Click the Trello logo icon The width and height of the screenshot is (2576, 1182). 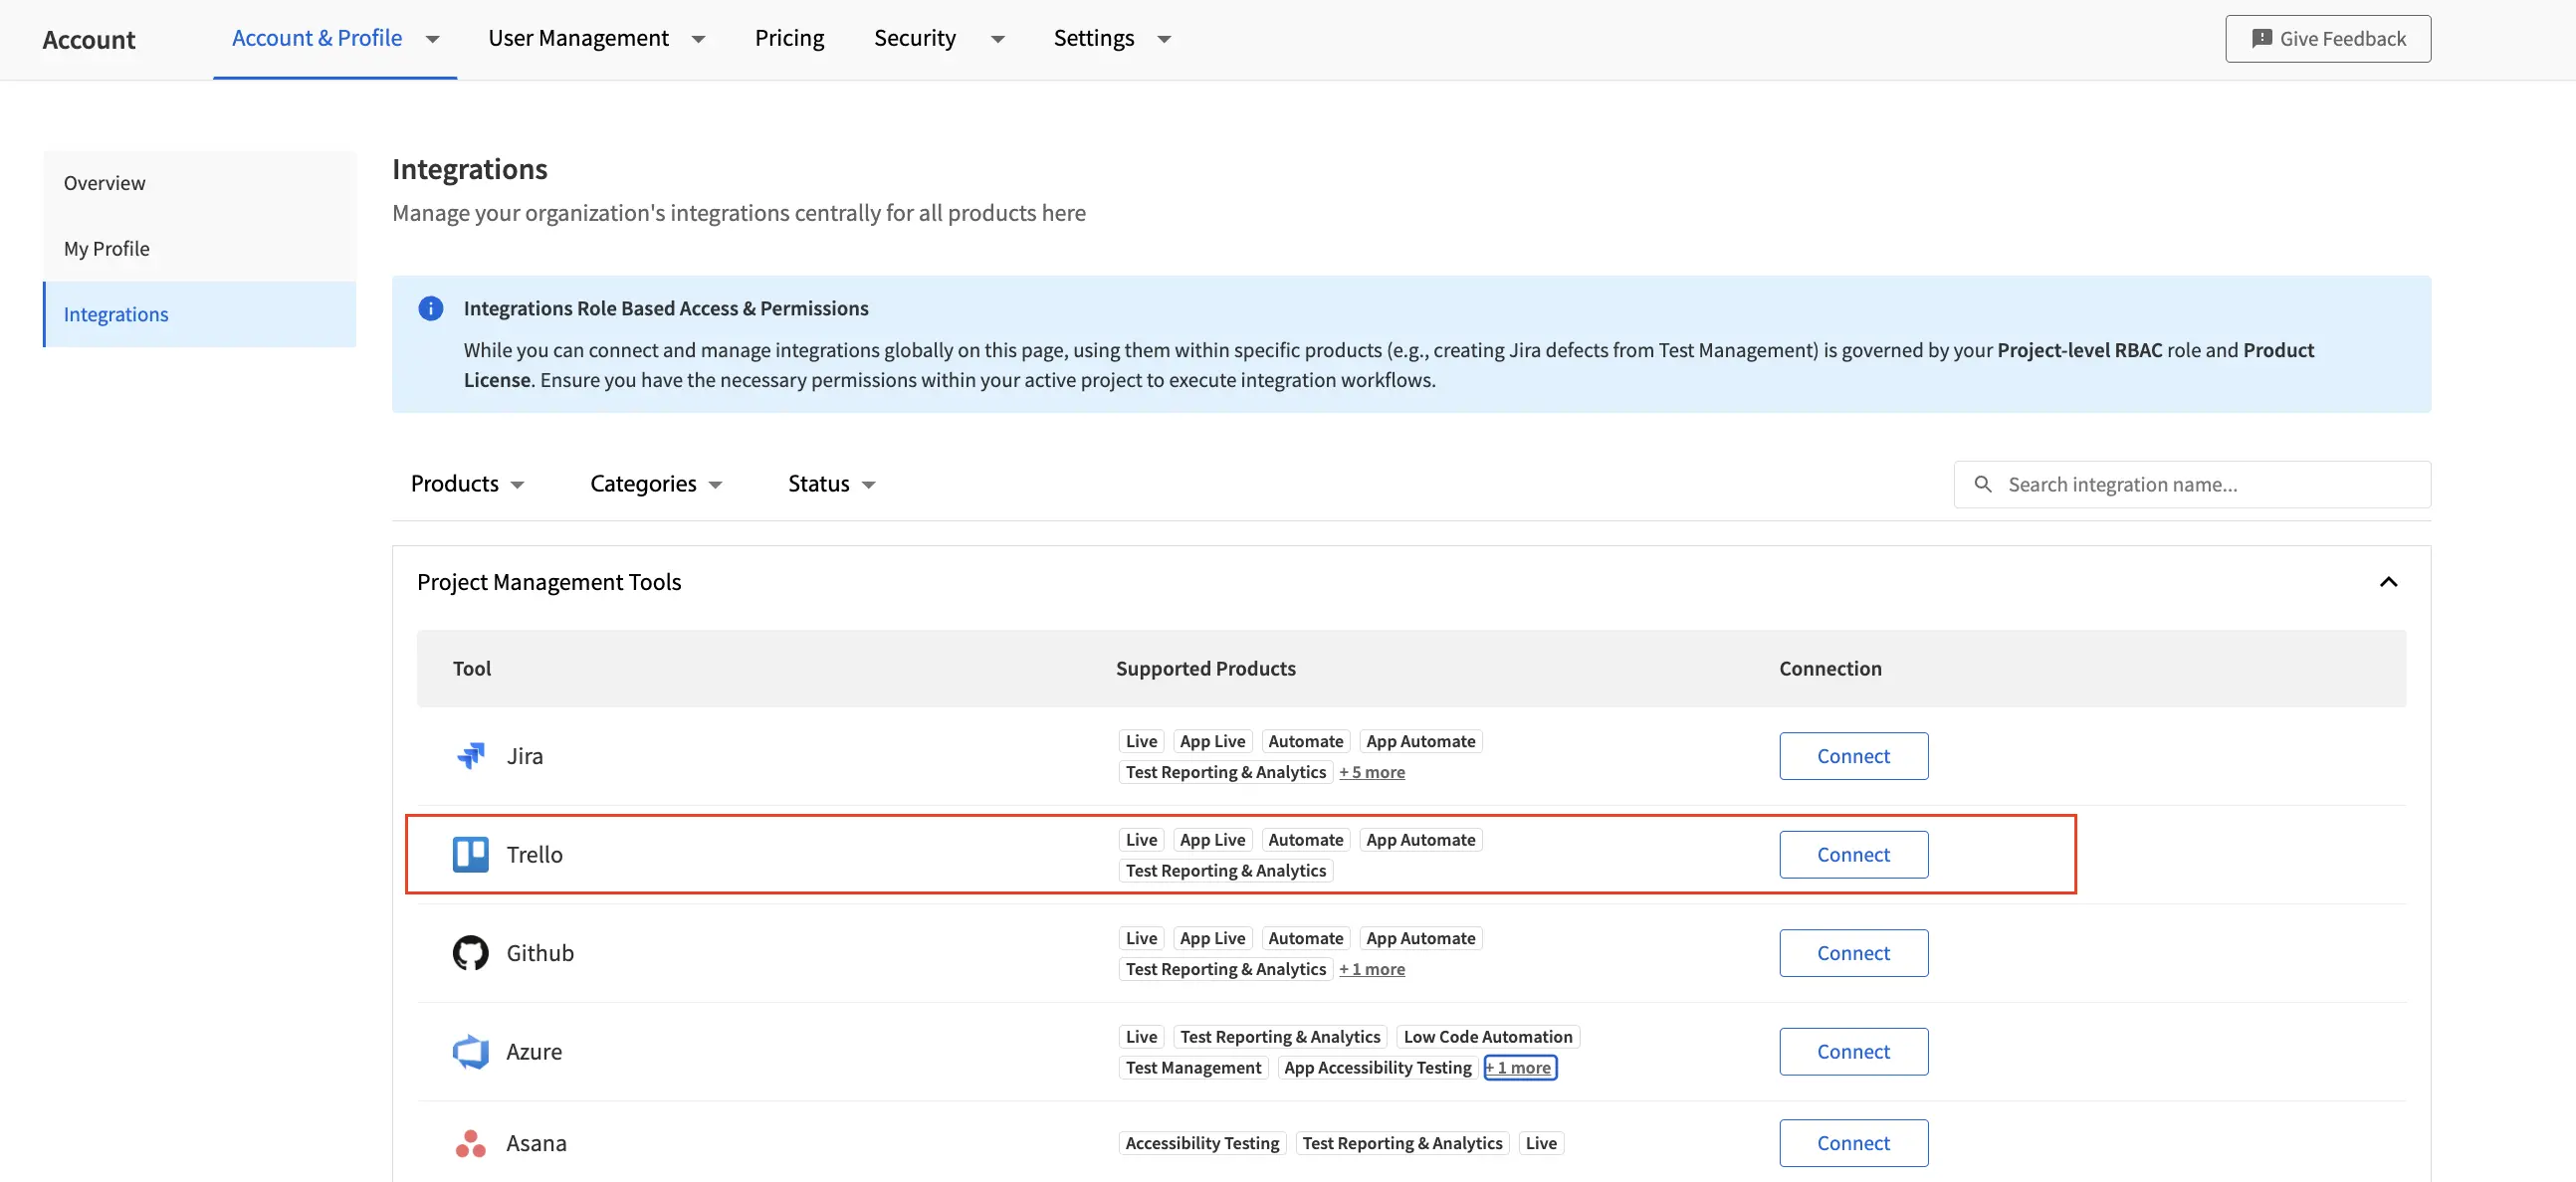[470, 854]
